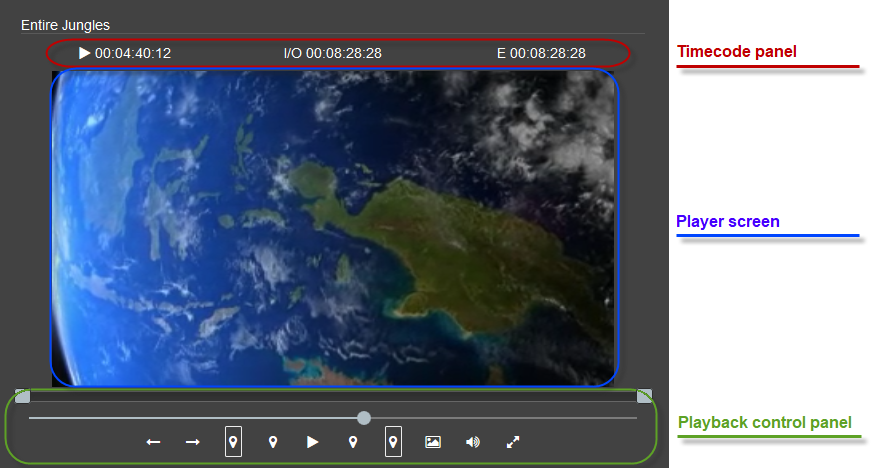The image size is (873, 468).
Task: Click the left trim handle above the slider
Action: 23,396
